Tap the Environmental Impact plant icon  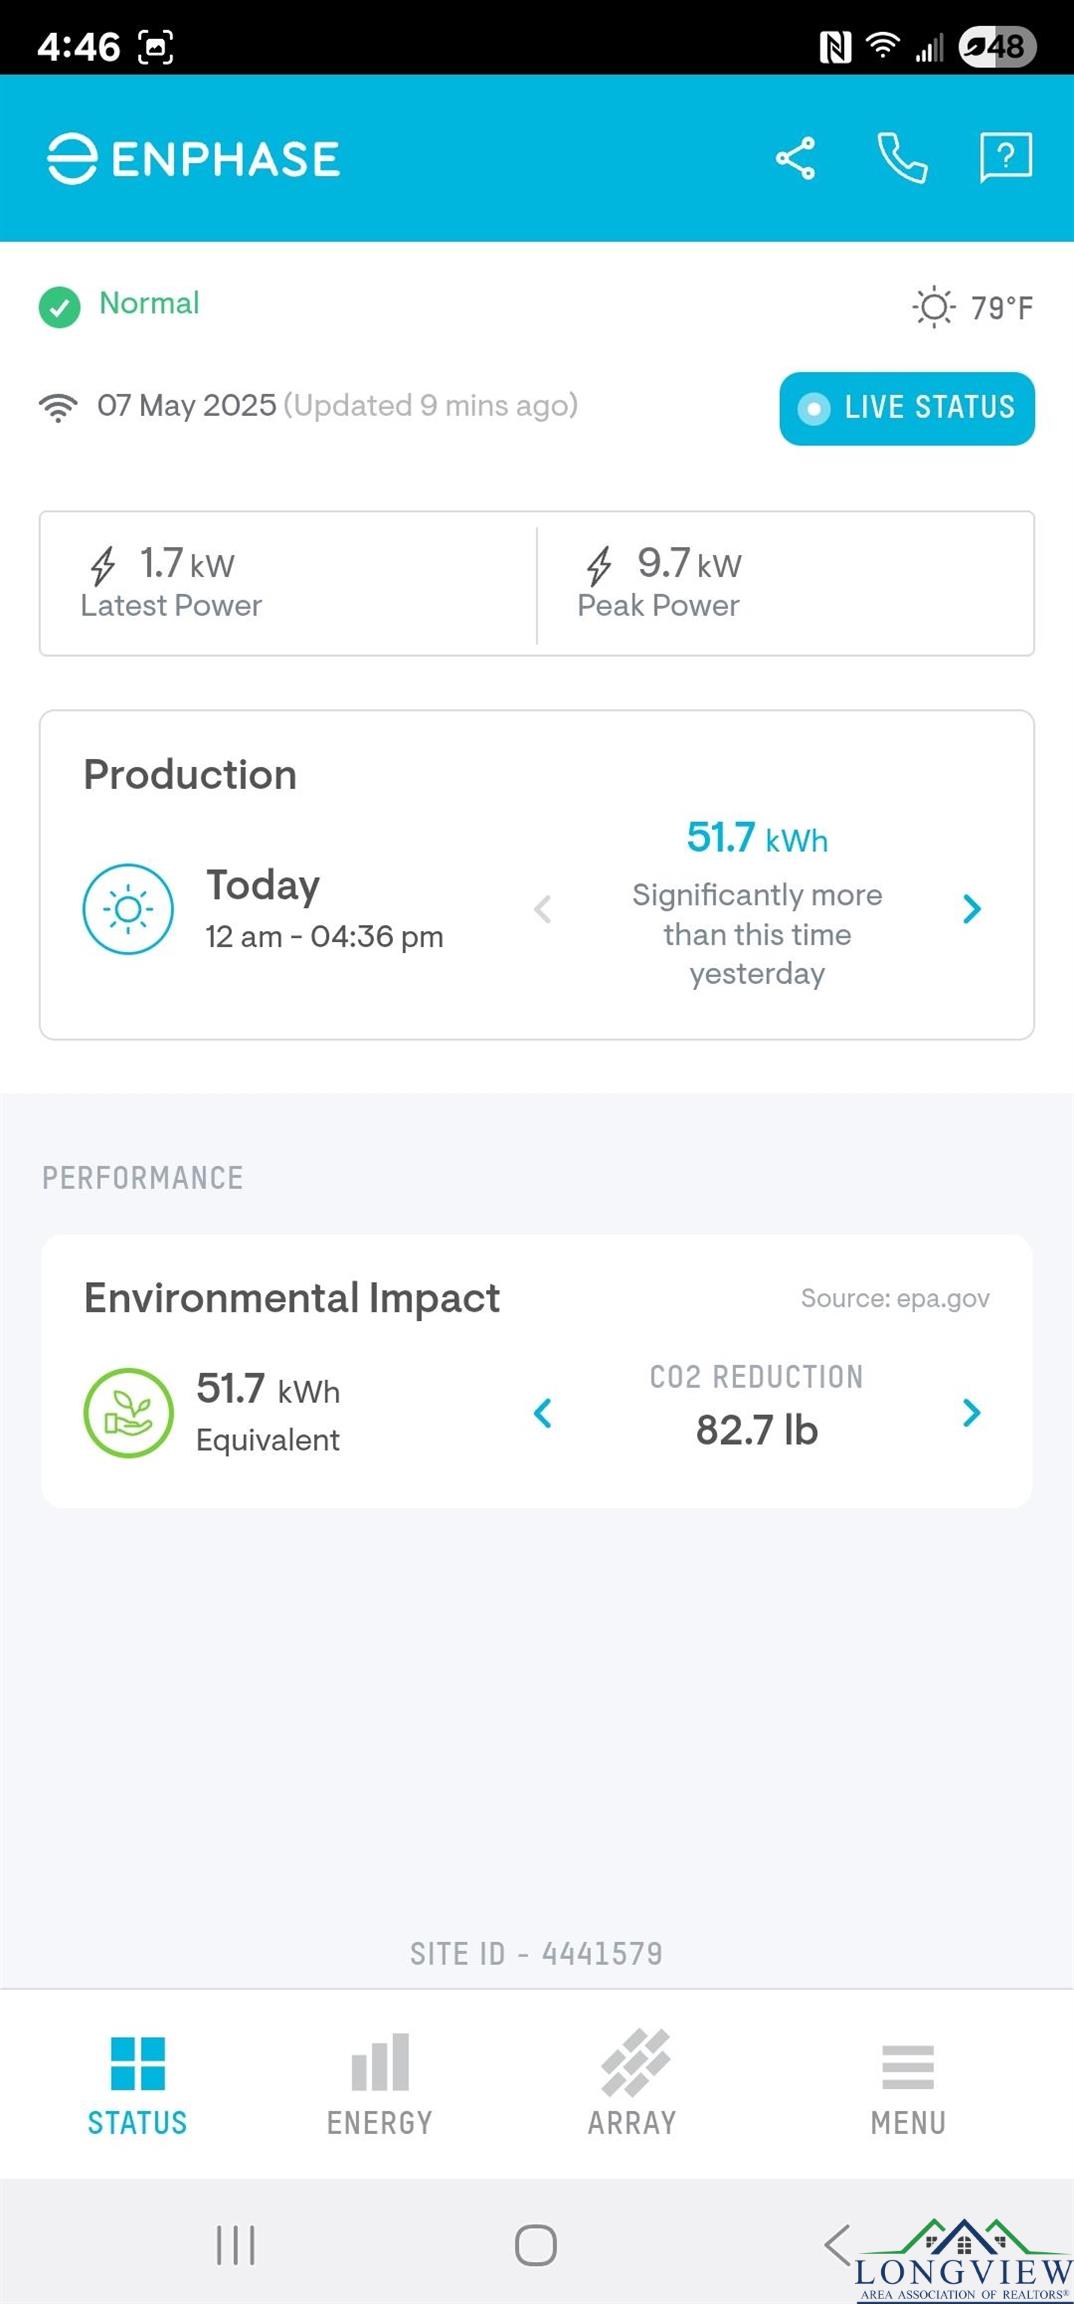(x=128, y=1413)
